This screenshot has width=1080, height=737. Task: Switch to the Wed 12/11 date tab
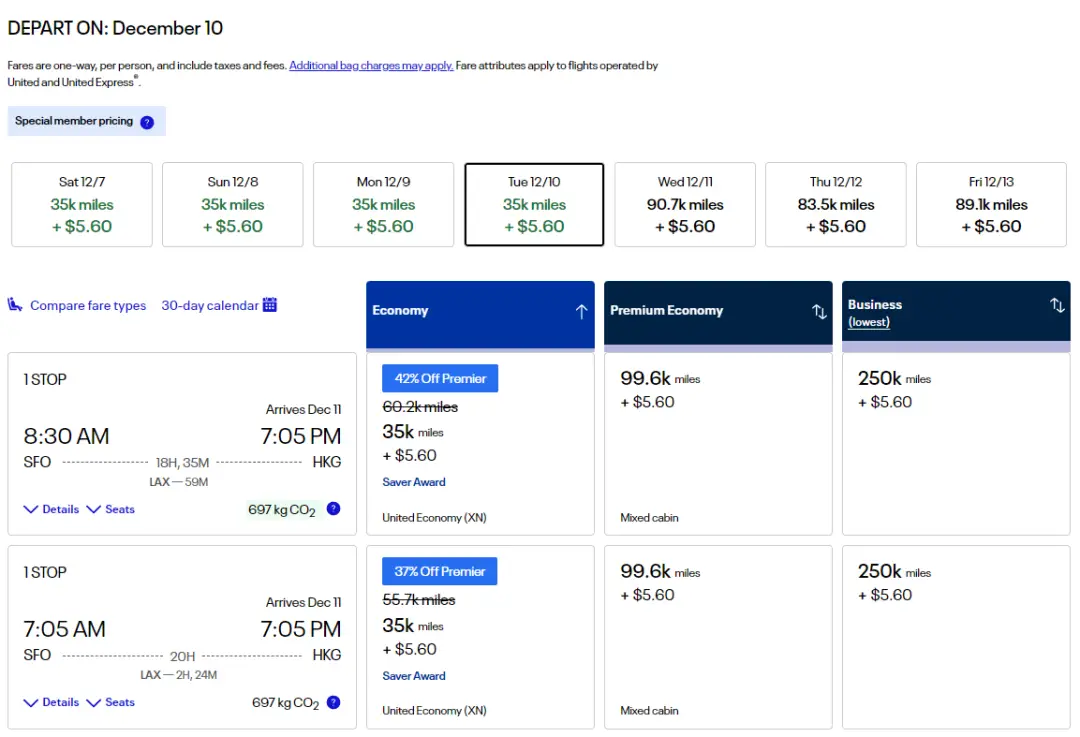(685, 205)
